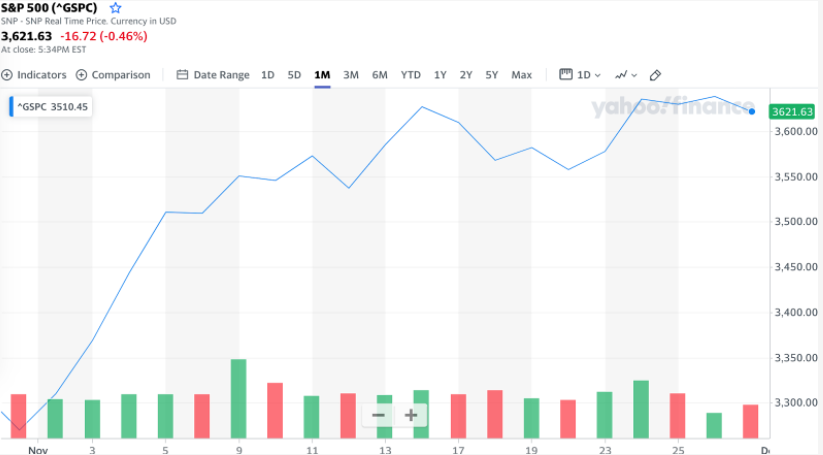Open the Indicators plus icon
The image size is (823, 455).
(x=7, y=75)
